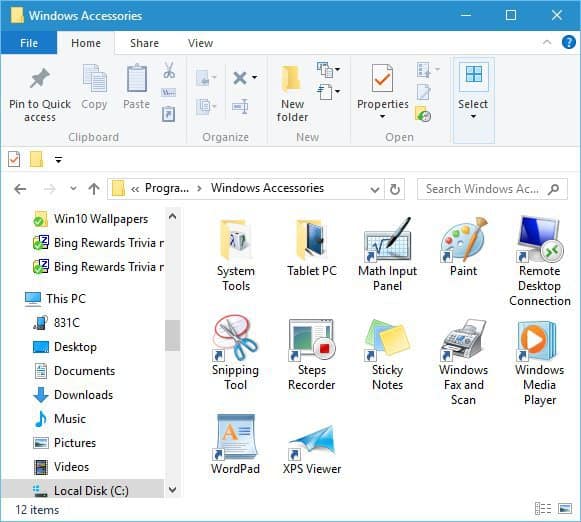Switch to Large icons view in status bar

pyautogui.click(x=565, y=509)
